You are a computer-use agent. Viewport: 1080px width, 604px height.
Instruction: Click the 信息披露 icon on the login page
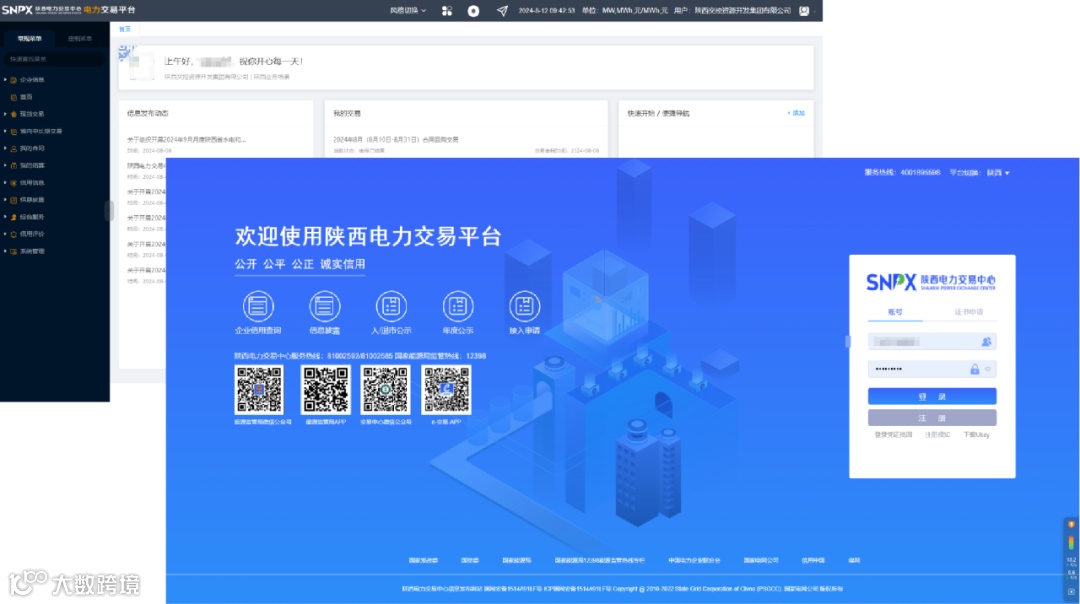324,306
